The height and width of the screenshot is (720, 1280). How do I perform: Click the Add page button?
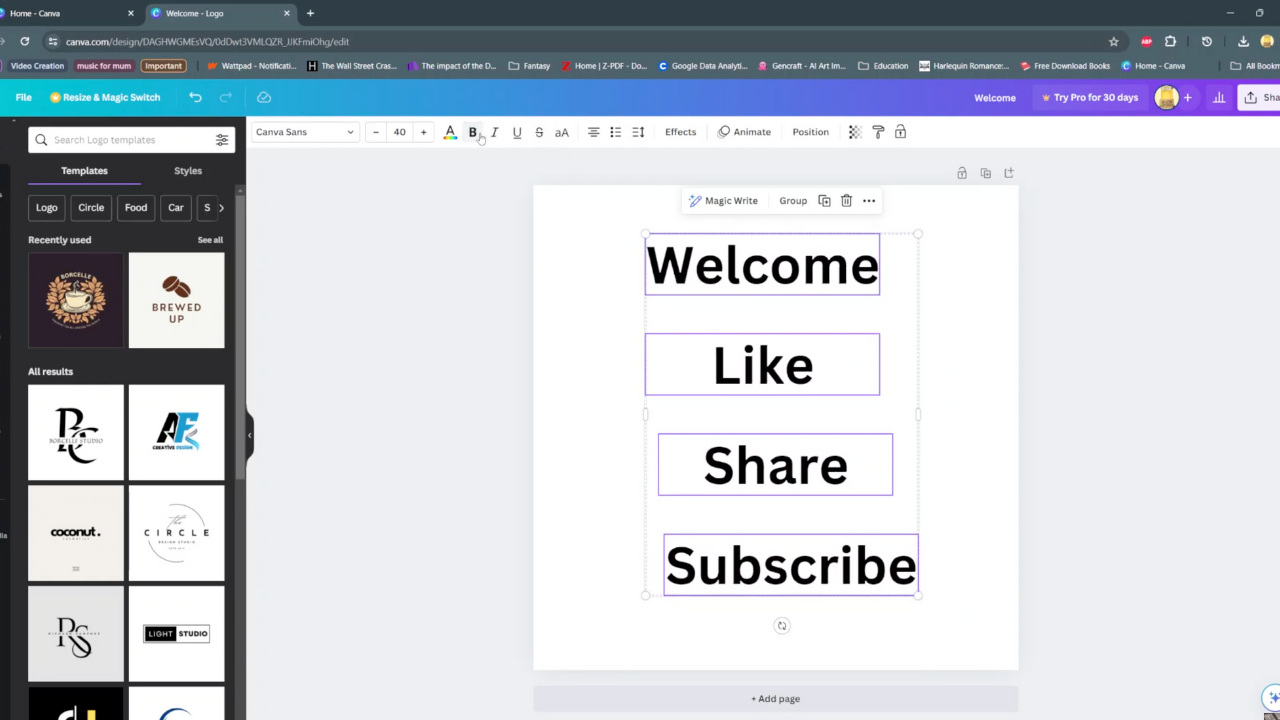[x=776, y=699]
